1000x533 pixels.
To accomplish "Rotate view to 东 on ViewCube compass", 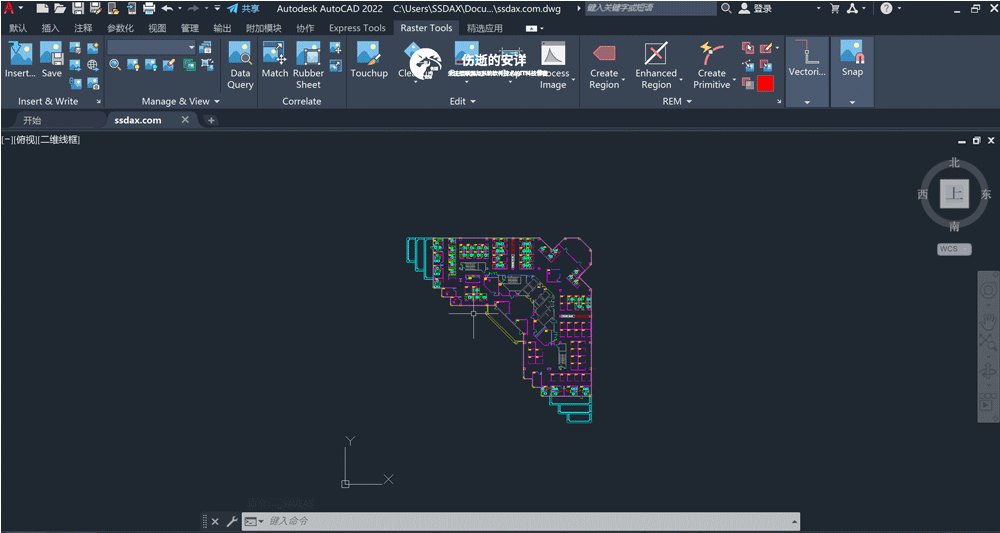I will click(x=986, y=194).
